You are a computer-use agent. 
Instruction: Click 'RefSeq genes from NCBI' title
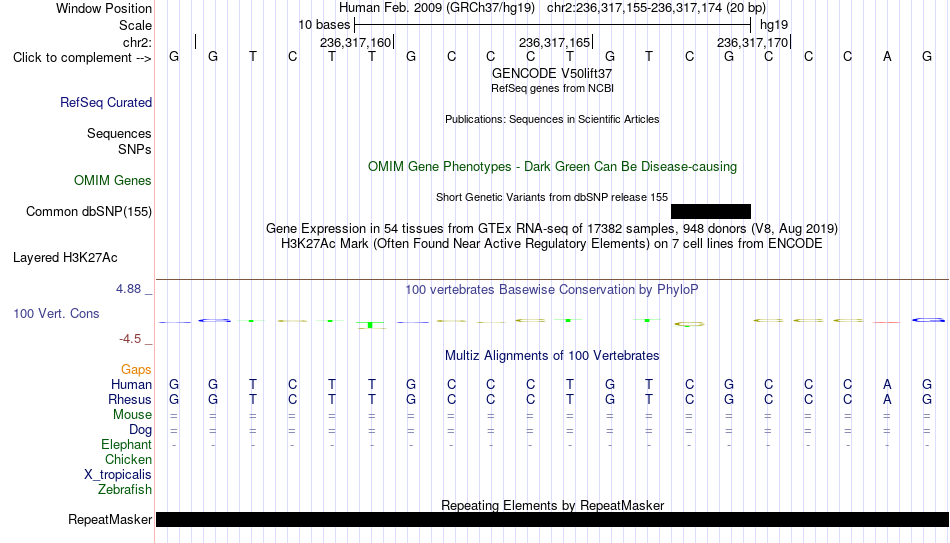553,88
